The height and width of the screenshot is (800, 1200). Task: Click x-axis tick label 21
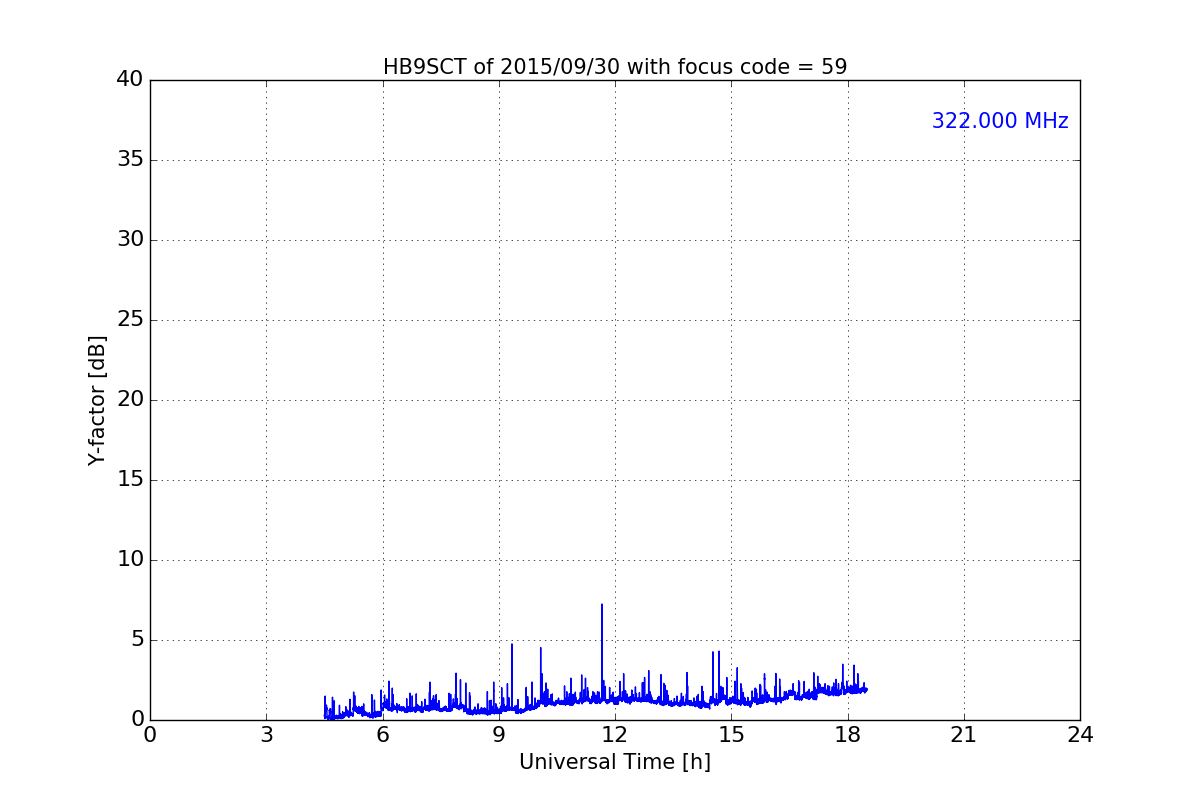tap(964, 735)
